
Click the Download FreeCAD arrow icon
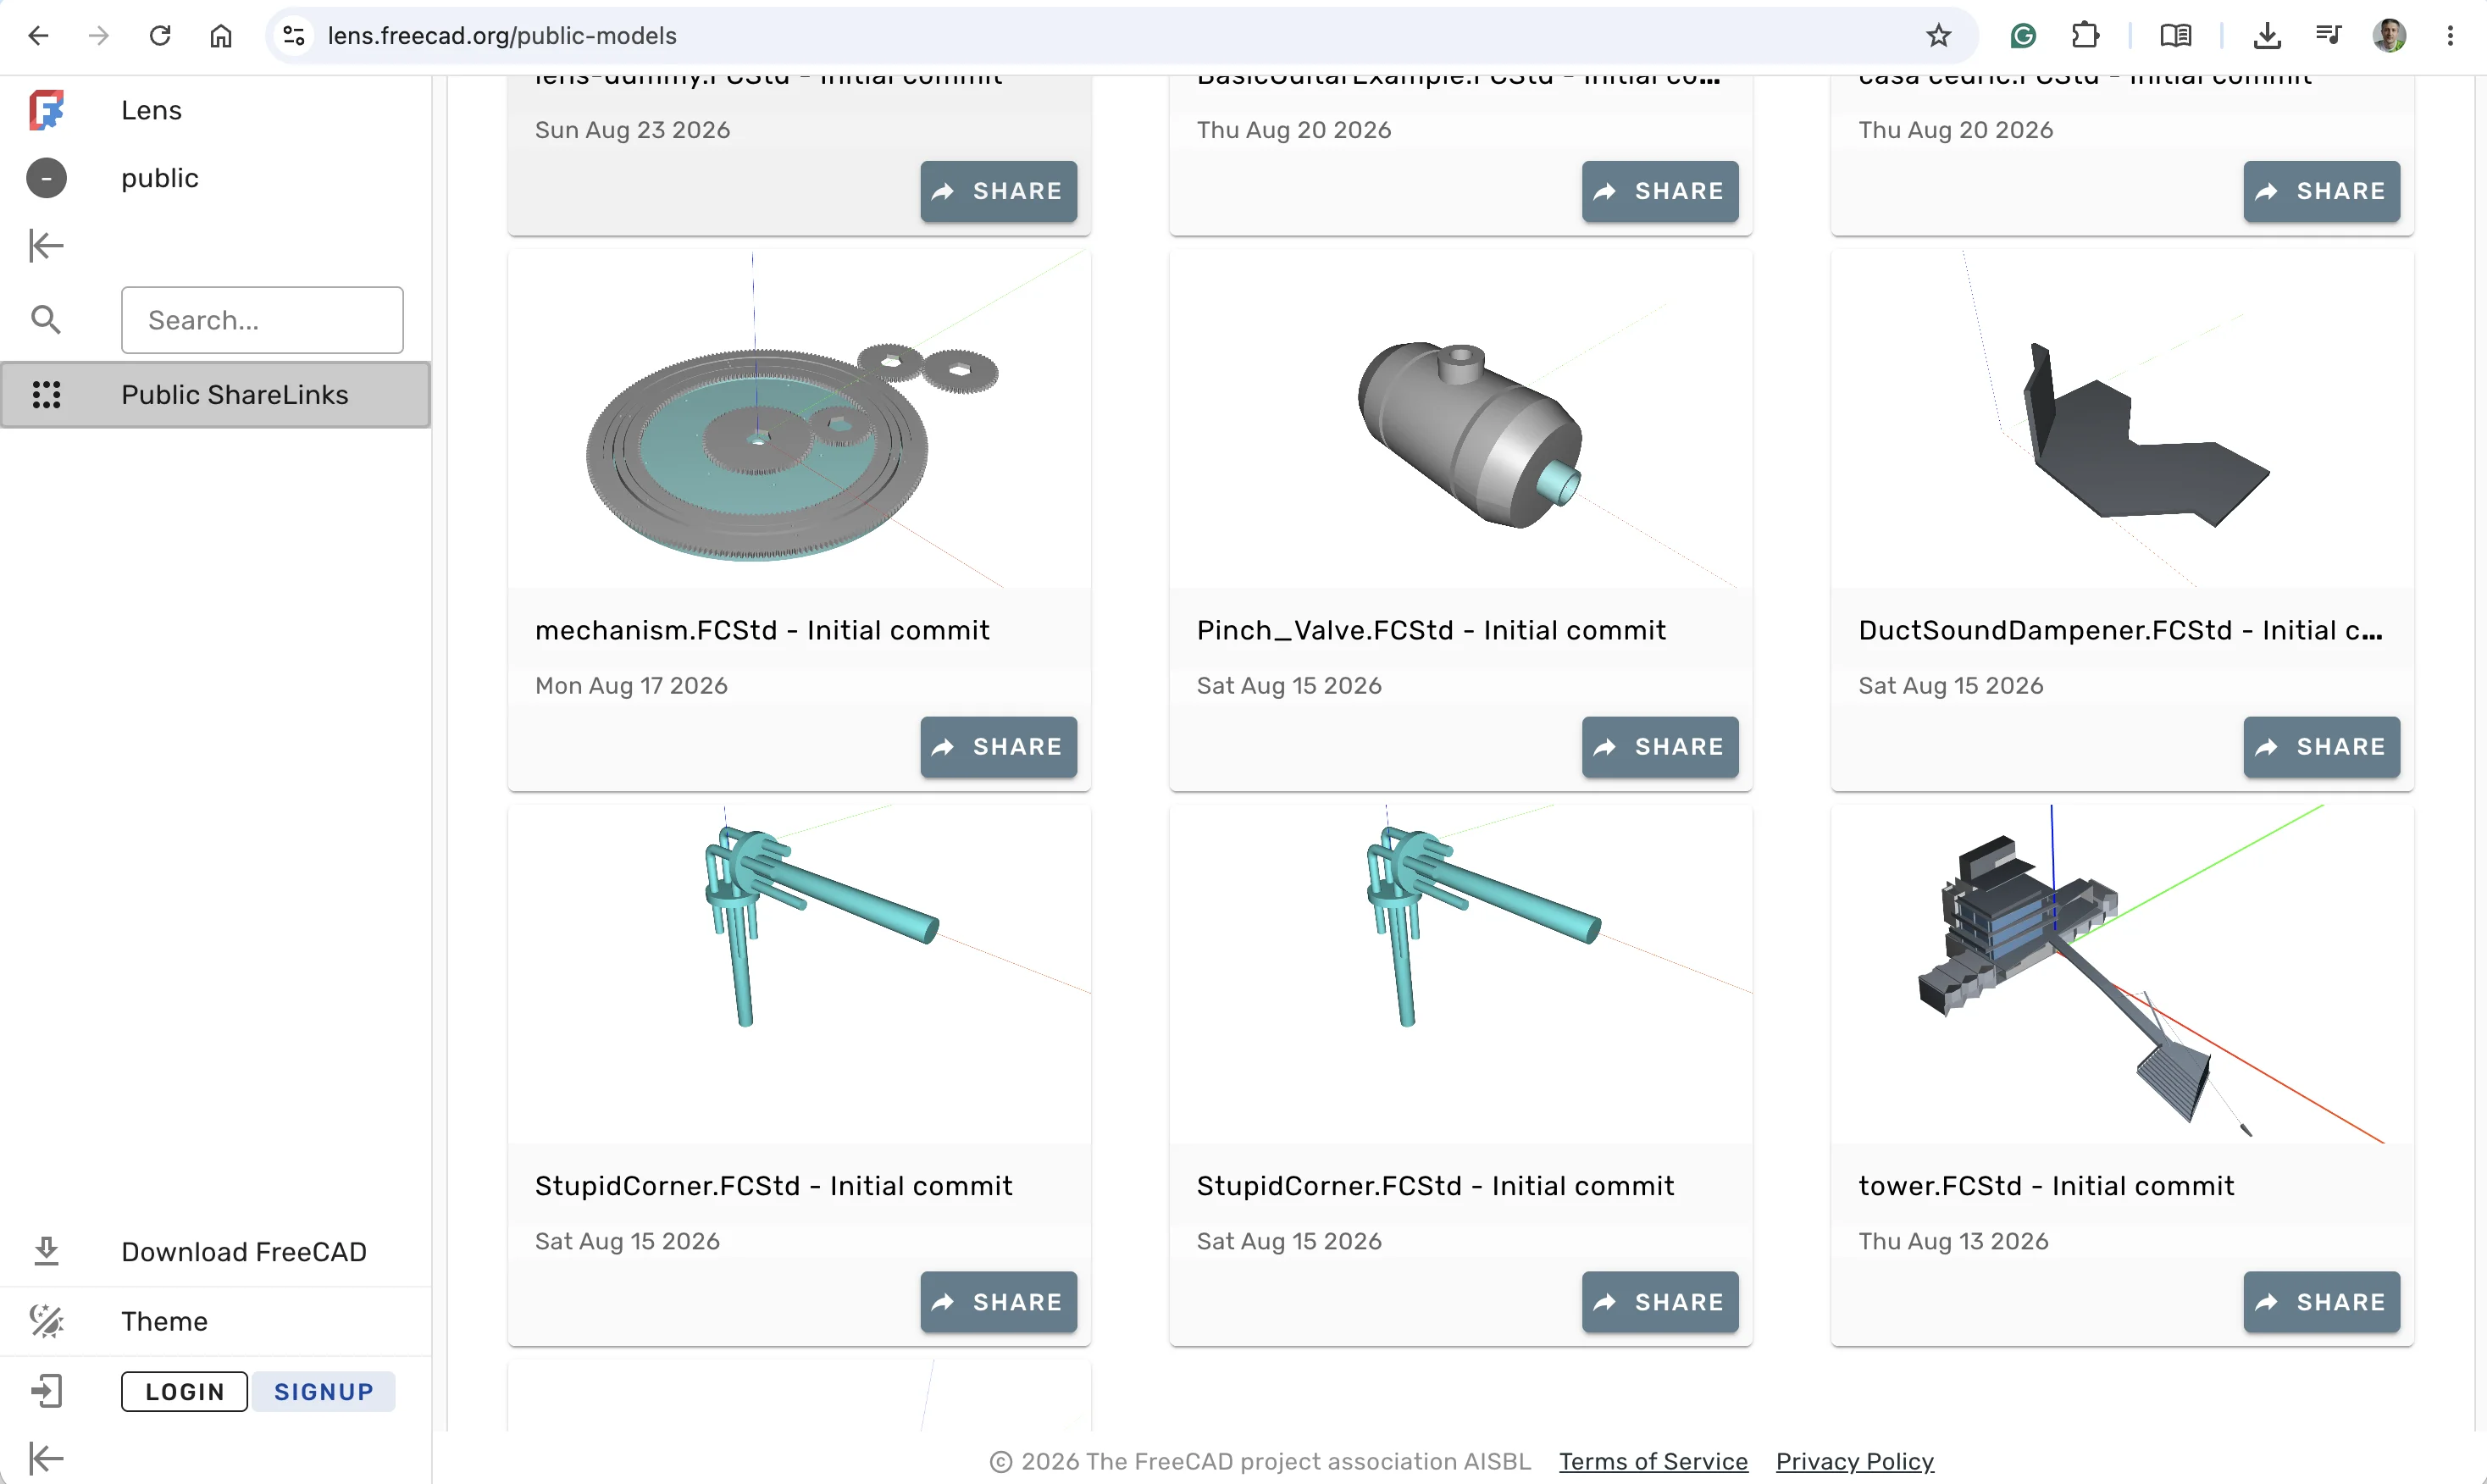(46, 1252)
